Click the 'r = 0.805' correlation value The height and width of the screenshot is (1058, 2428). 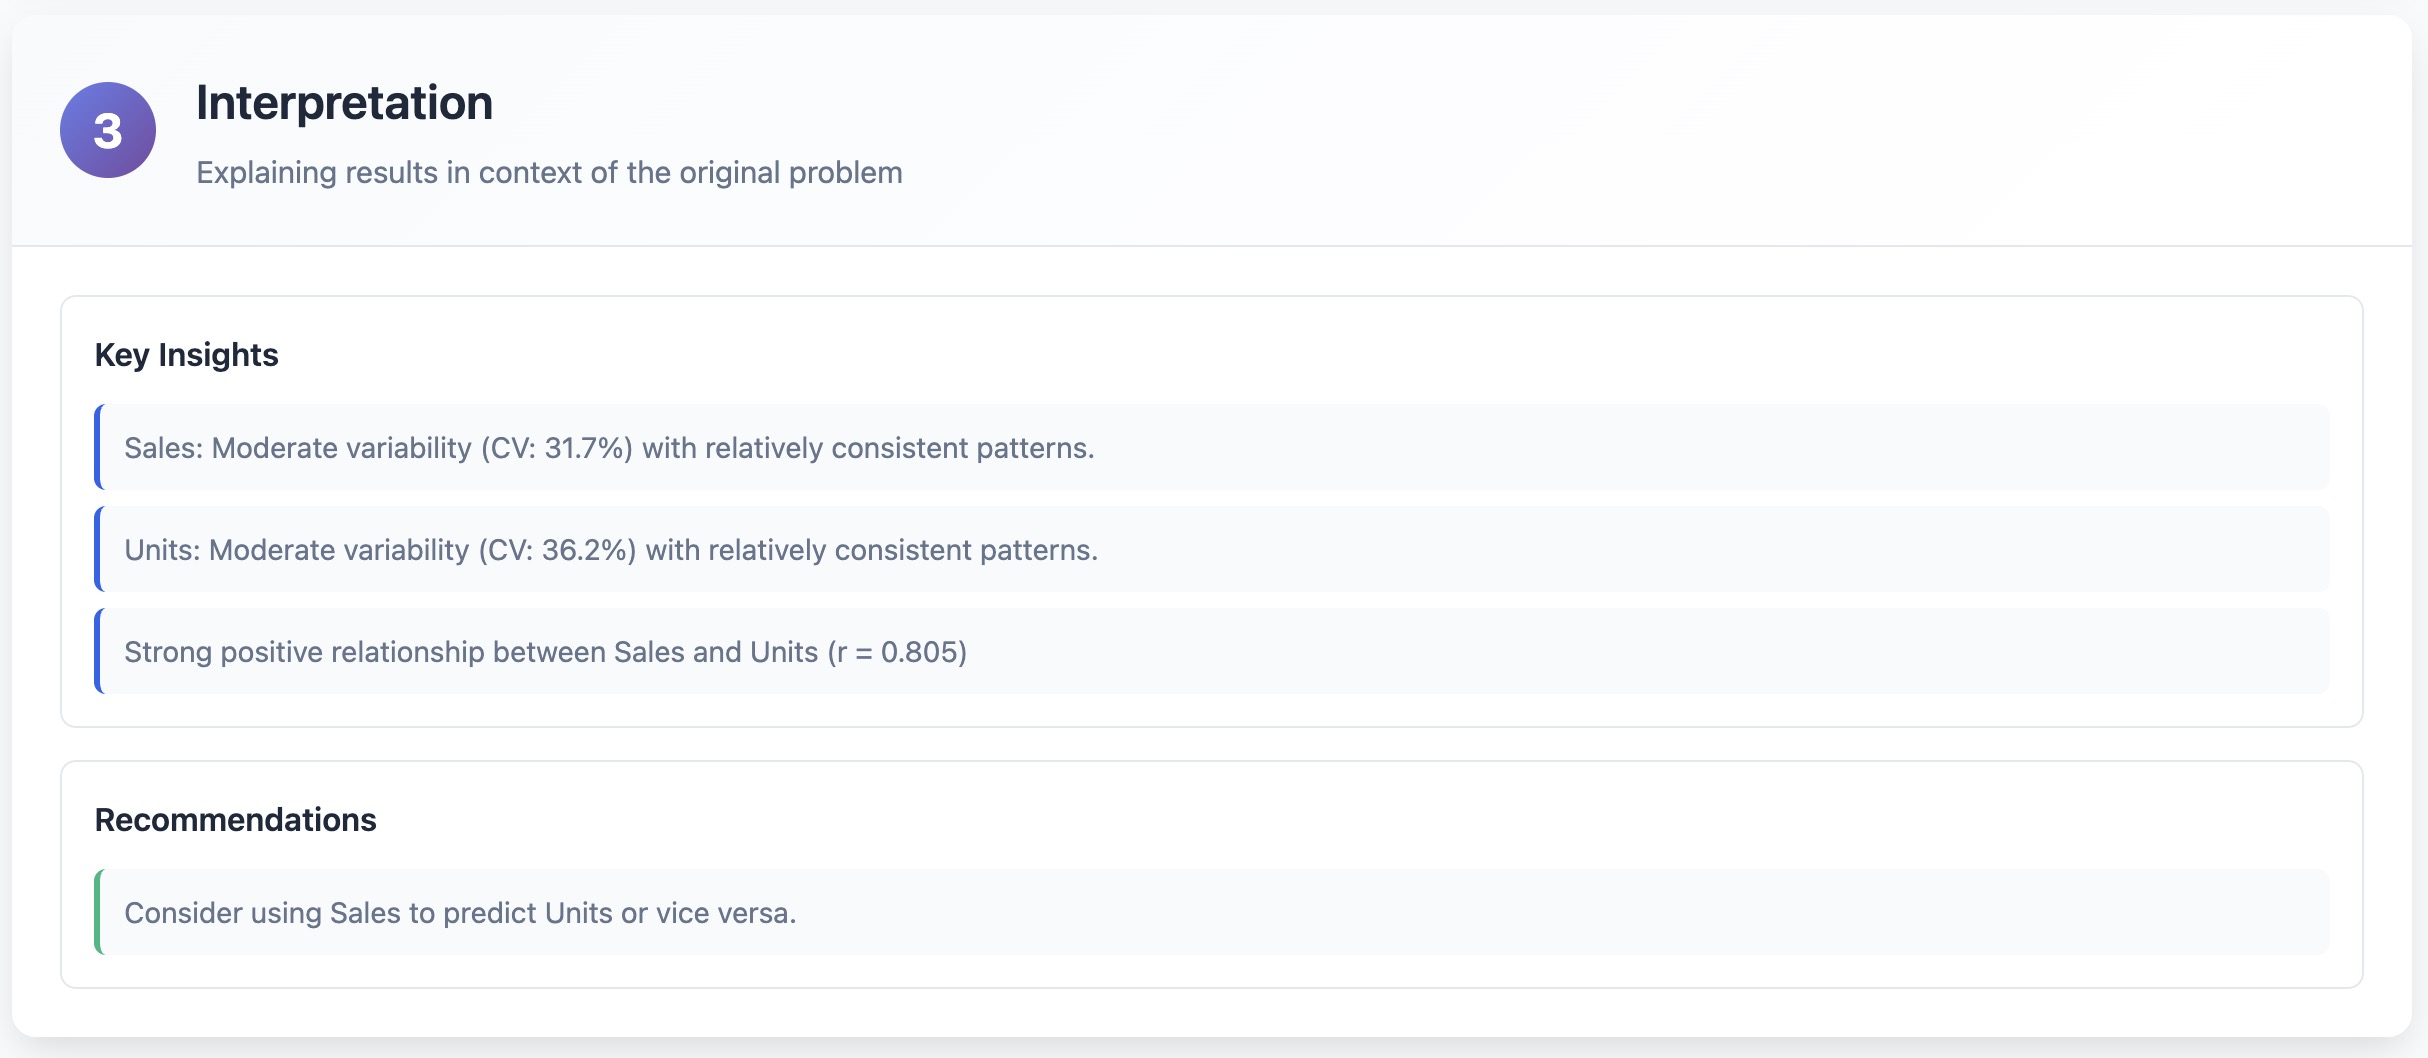897,652
